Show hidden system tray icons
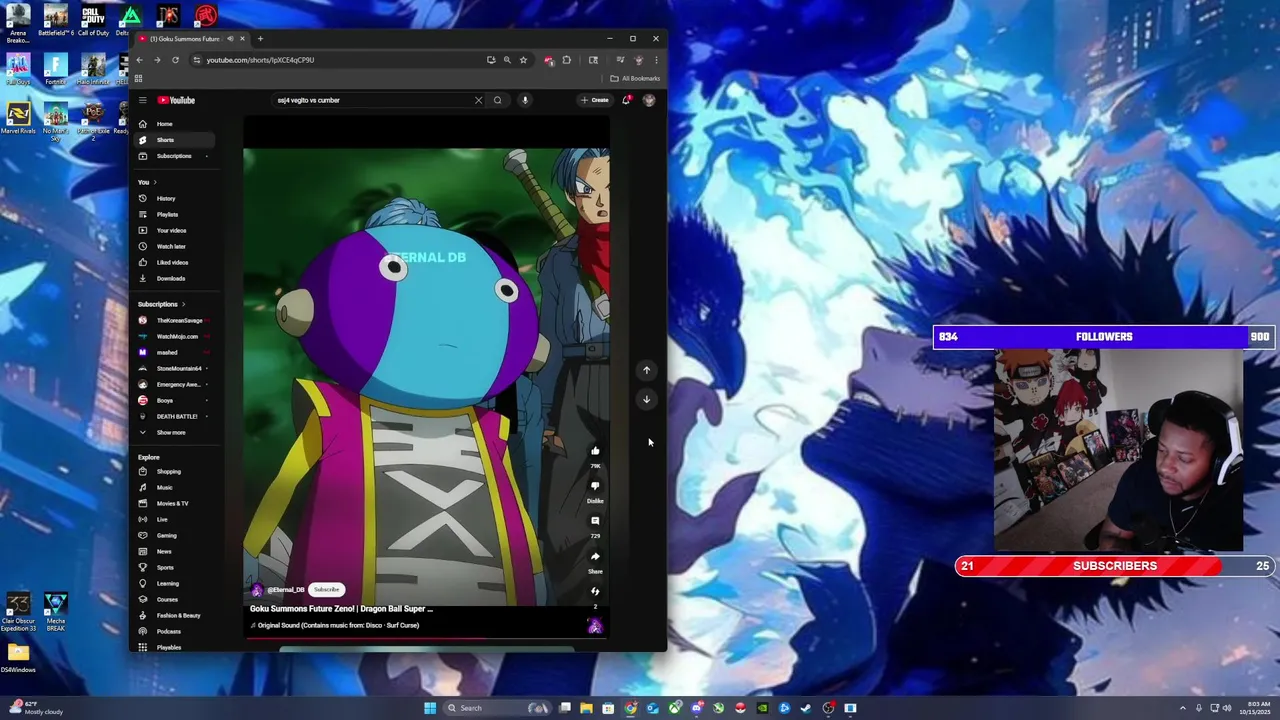1280x720 pixels. [1182, 708]
